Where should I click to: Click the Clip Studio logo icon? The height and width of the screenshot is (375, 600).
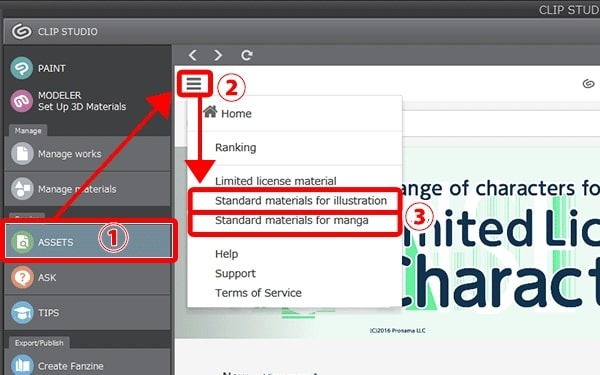pyautogui.click(x=21, y=31)
